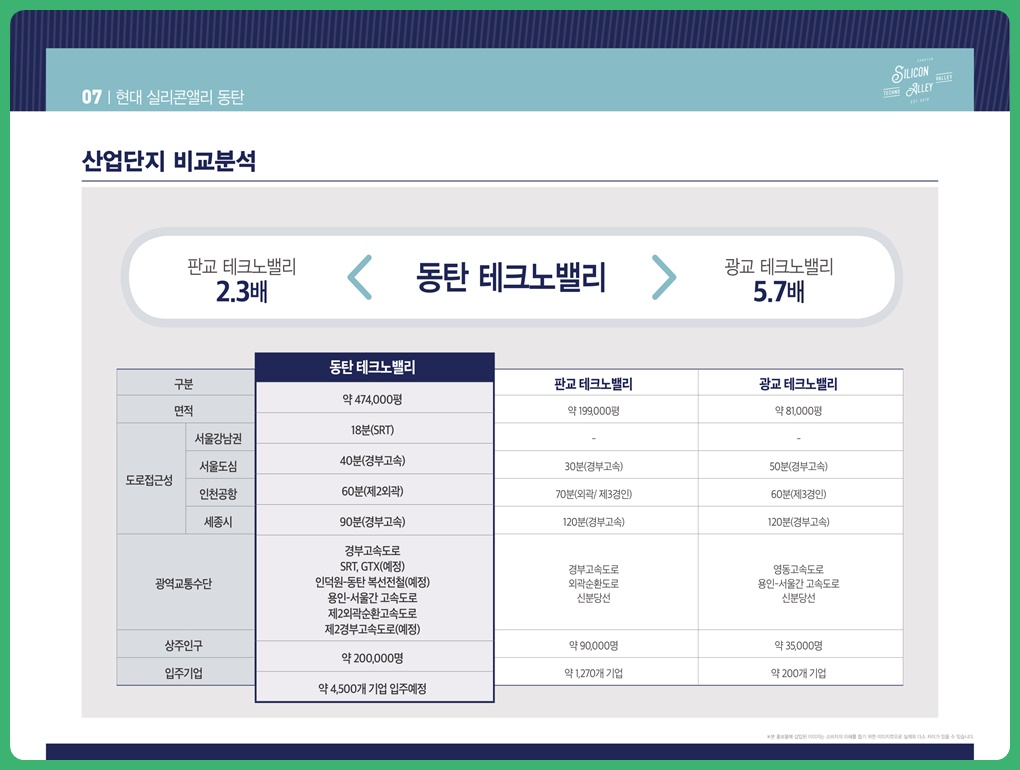Click the right chevron beside 동탄 테크노밸리
This screenshot has height=770, width=1020.
pos(664,277)
